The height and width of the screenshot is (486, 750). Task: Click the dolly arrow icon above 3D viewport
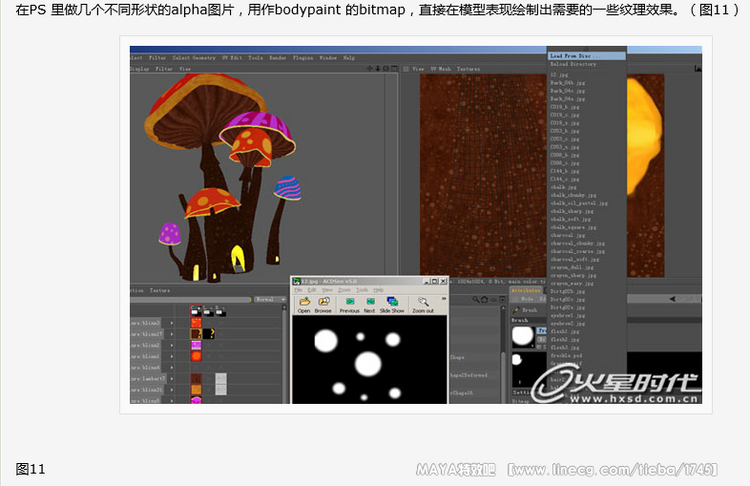pyautogui.click(x=377, y=68)
